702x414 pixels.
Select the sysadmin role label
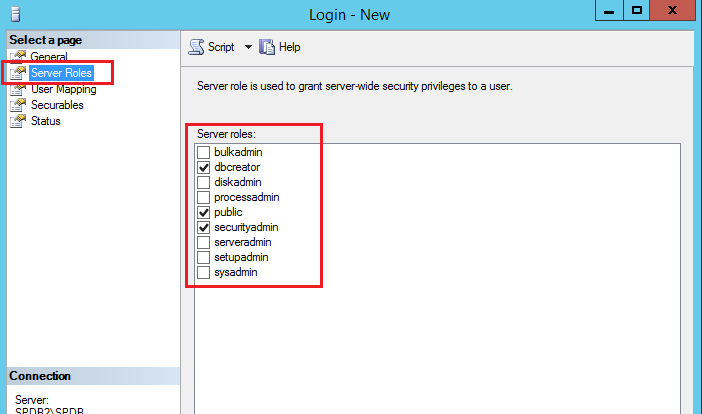[x=236, y=272]
